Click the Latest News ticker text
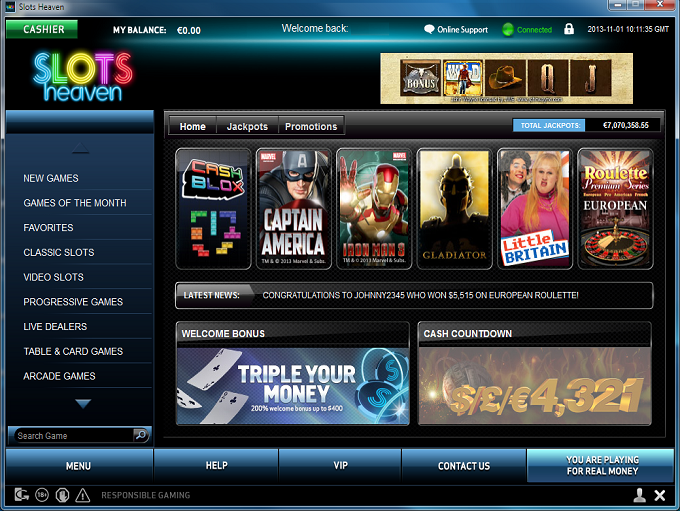Viewport: 680px width, 511px height. pos(420,295)
